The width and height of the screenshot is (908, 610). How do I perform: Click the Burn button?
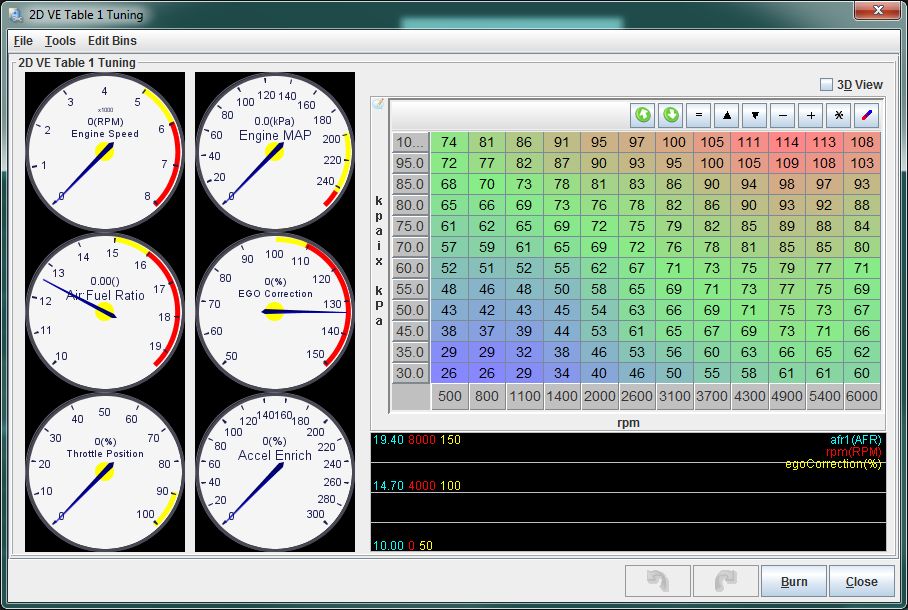pos(794,581)
